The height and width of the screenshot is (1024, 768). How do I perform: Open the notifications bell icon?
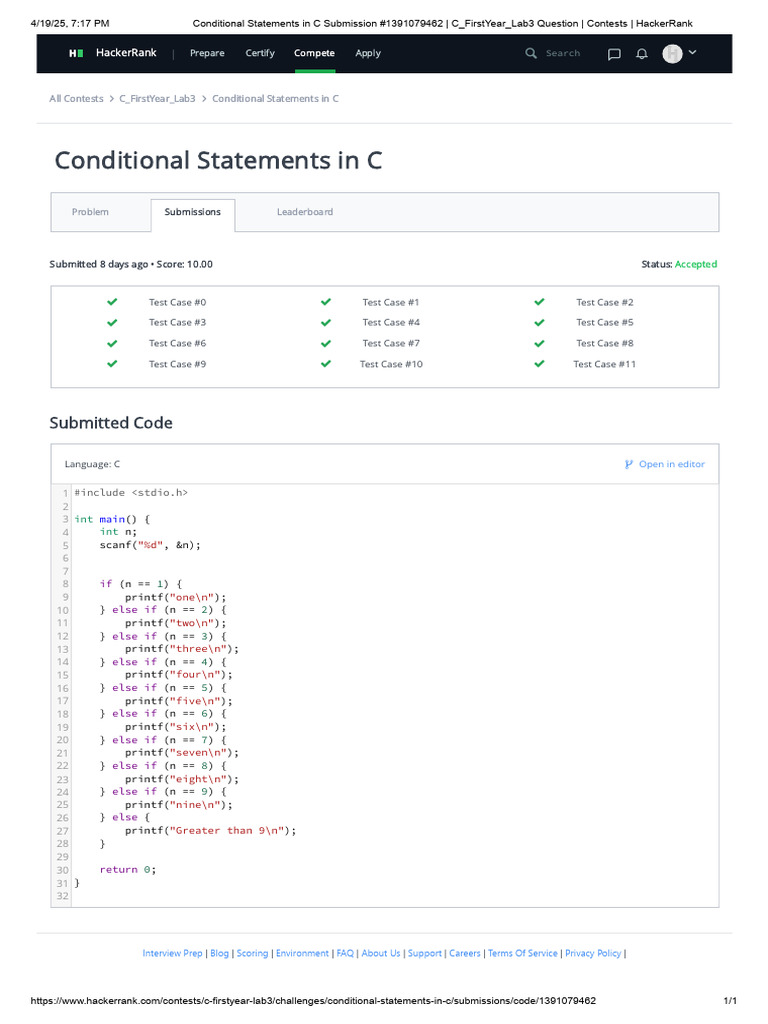tap(642, 54)
